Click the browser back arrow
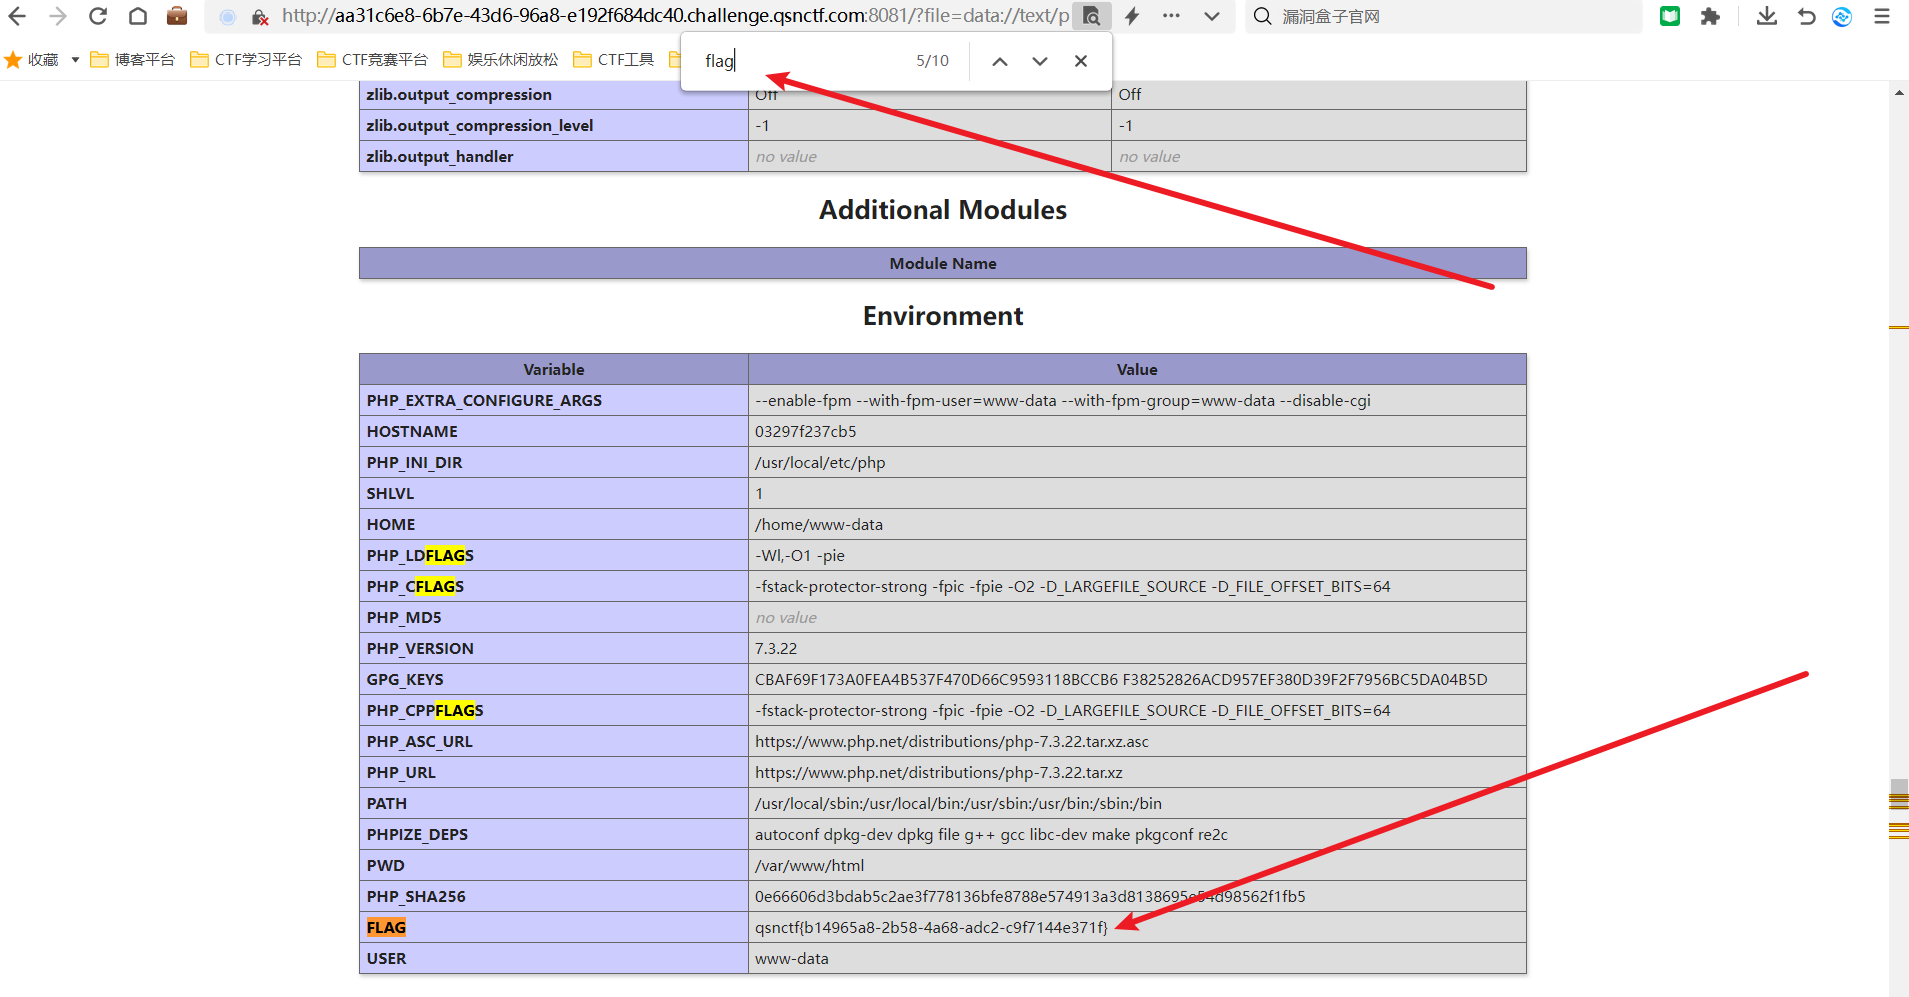 [x=17, y=16]
